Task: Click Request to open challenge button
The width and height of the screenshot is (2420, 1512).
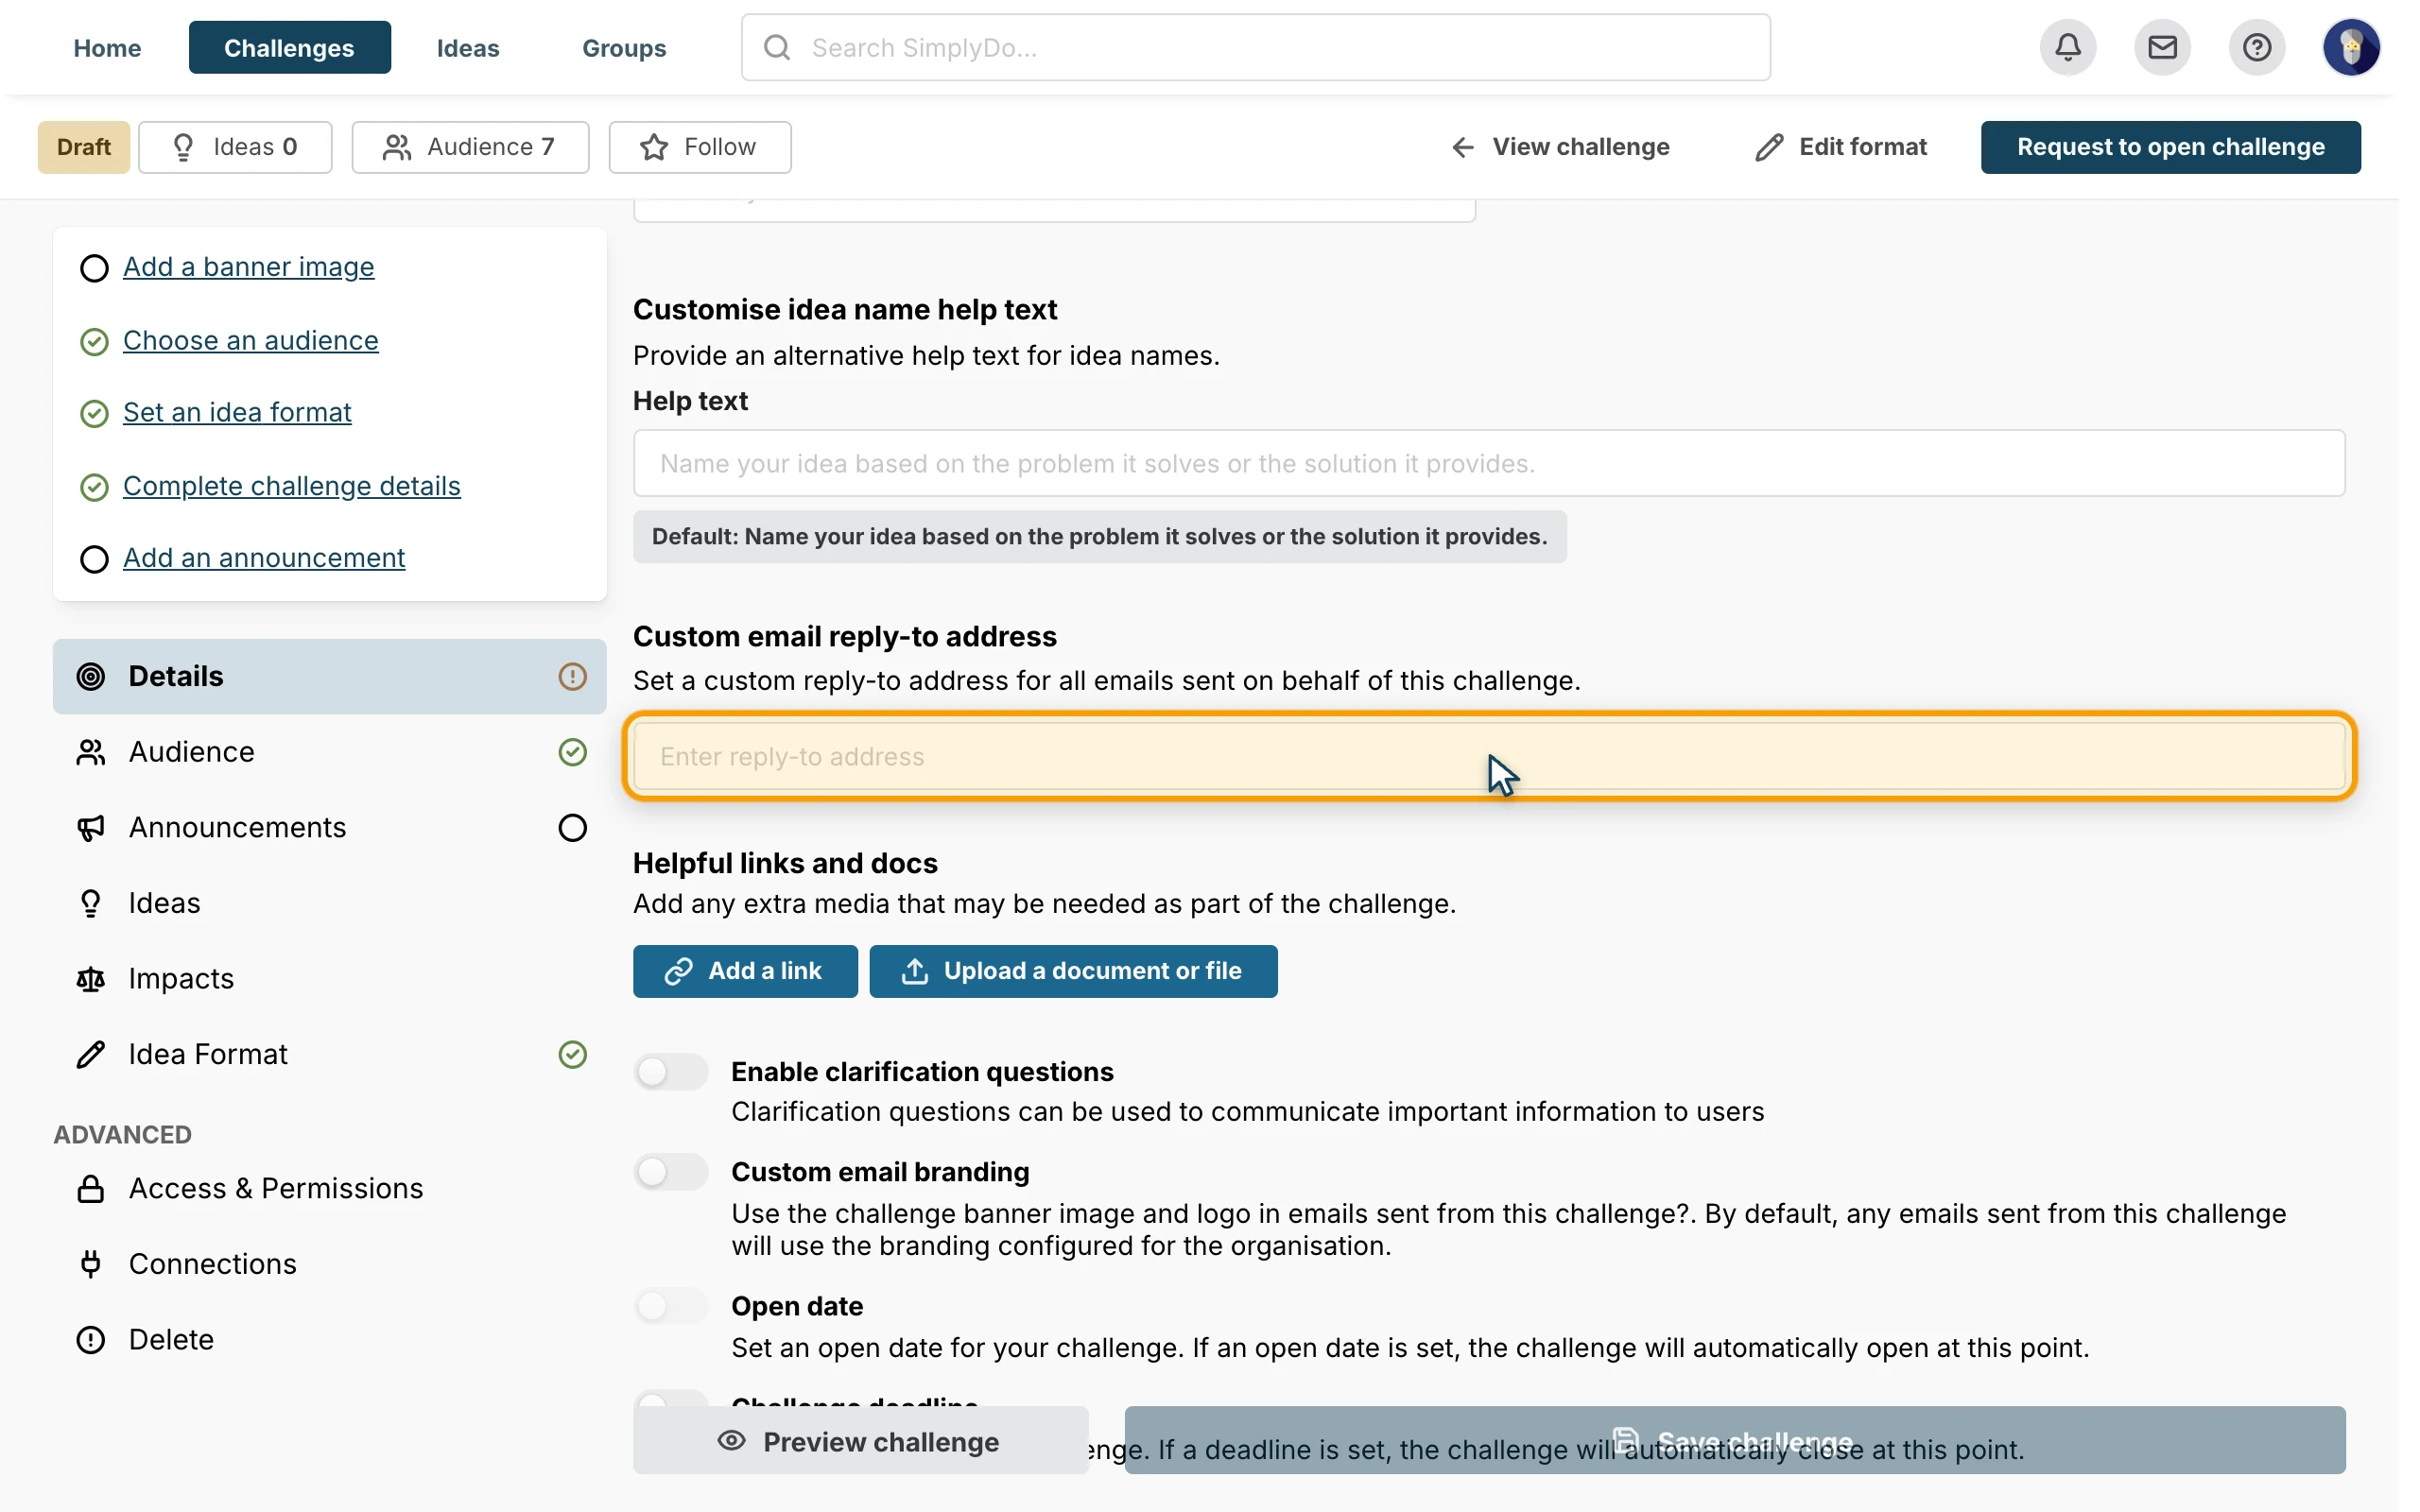Action: click(2170, 147)
